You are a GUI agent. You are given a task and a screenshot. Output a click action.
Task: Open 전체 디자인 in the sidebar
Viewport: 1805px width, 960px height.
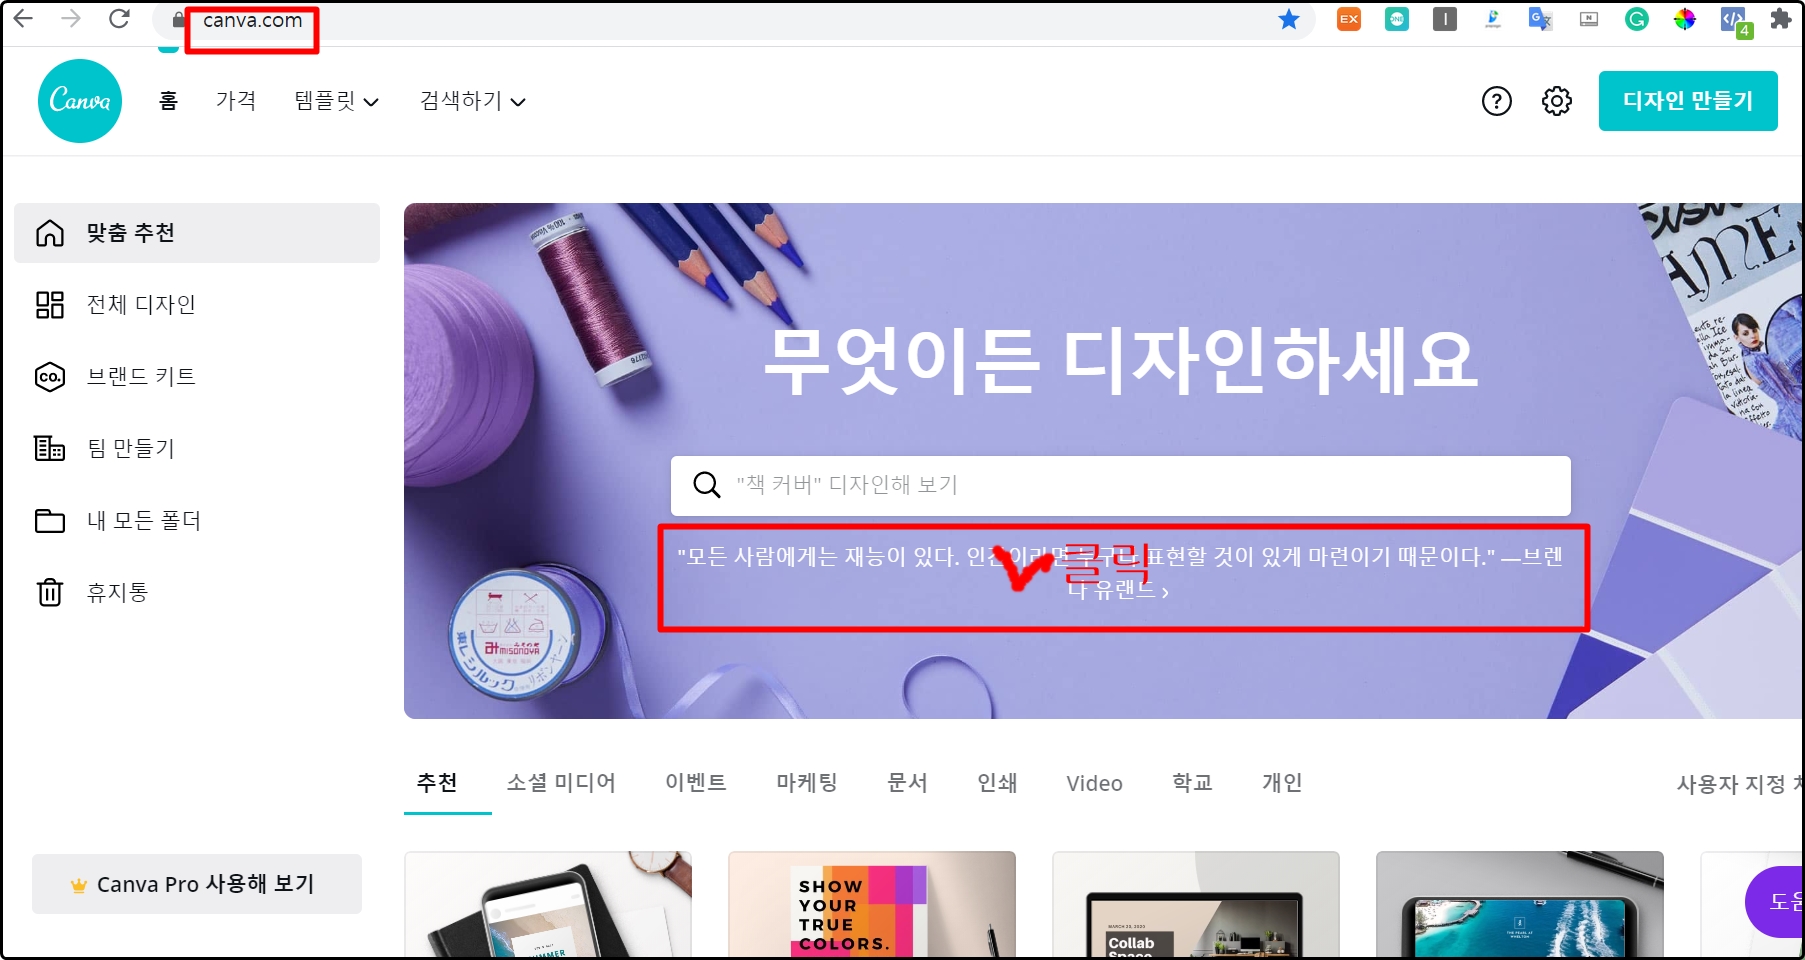[x=197, y=305]
